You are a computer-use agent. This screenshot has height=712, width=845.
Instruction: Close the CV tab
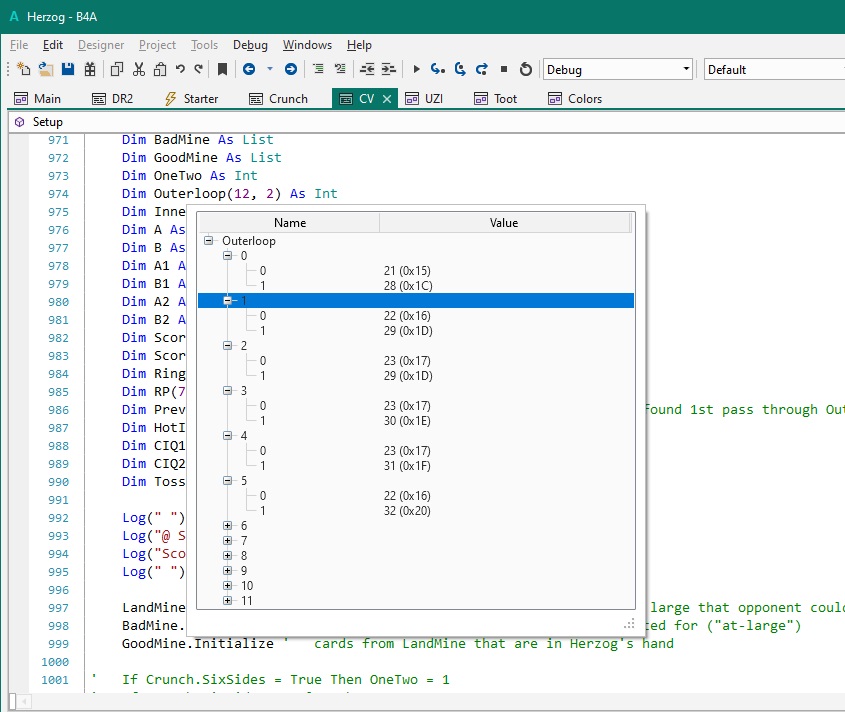386,99
